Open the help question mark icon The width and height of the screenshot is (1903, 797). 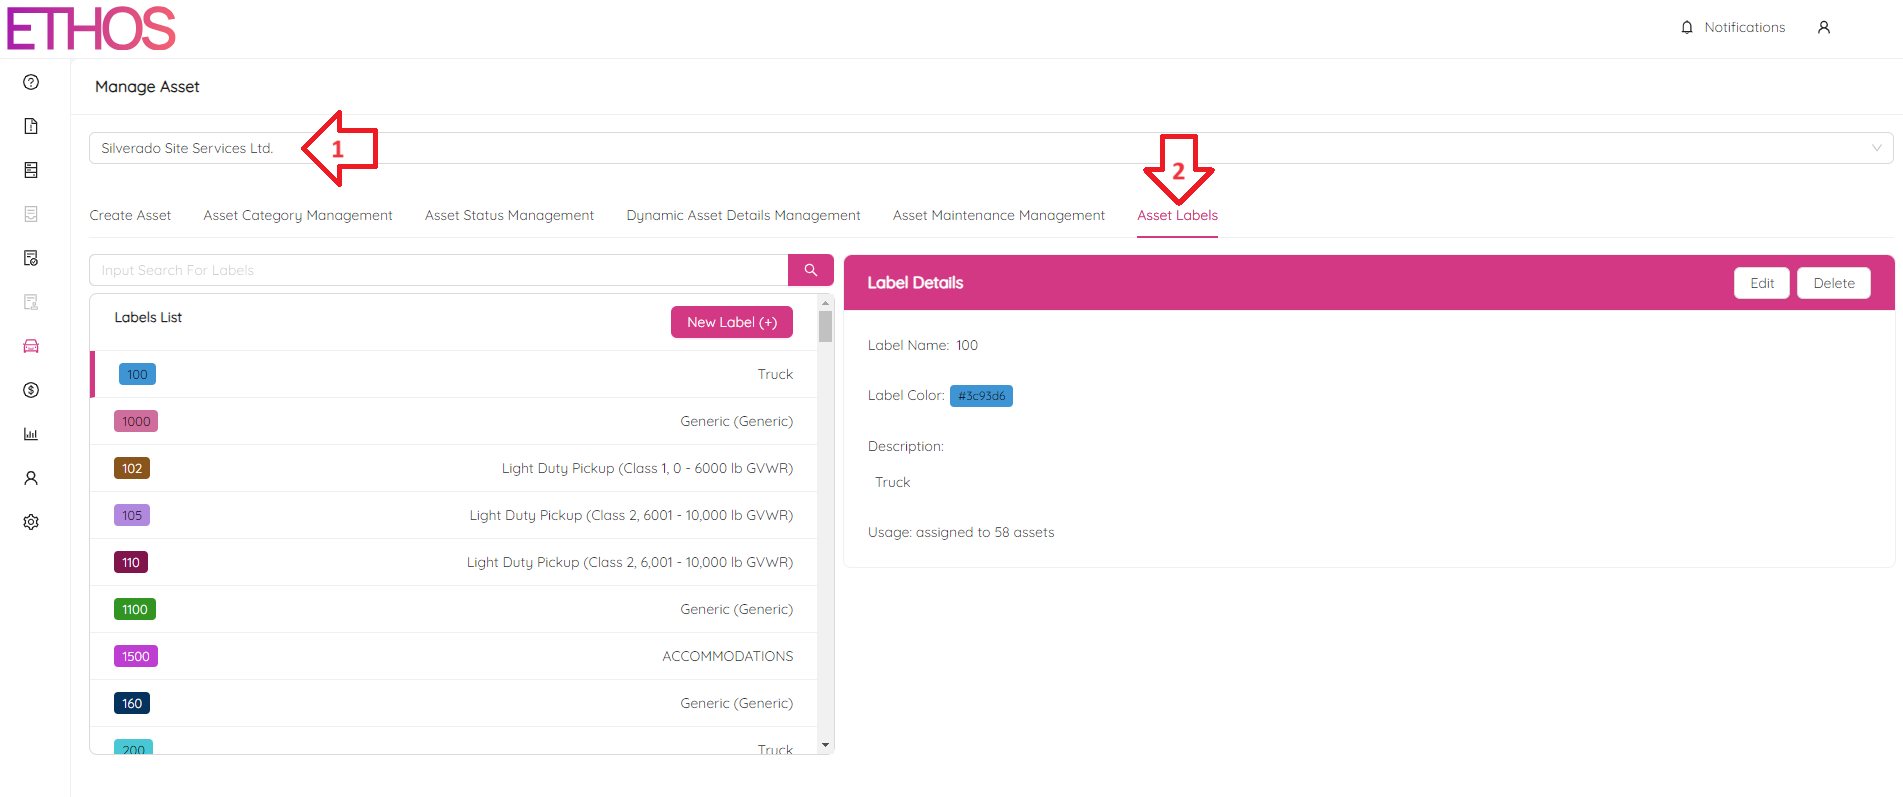tap(31, 82)
